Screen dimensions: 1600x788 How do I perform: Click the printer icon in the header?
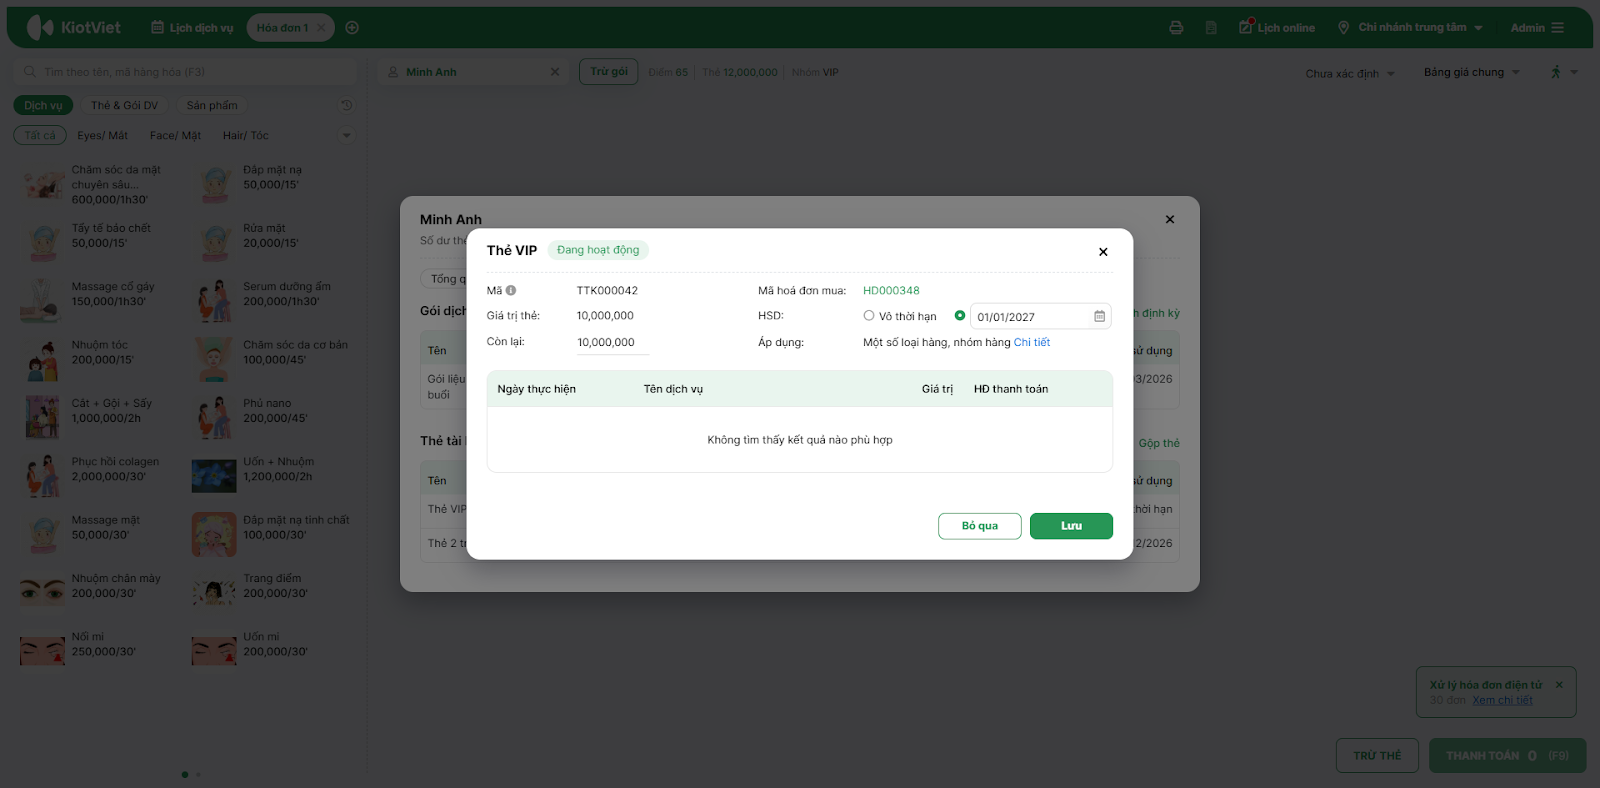pyautogui.click(x=1176, y=28)
